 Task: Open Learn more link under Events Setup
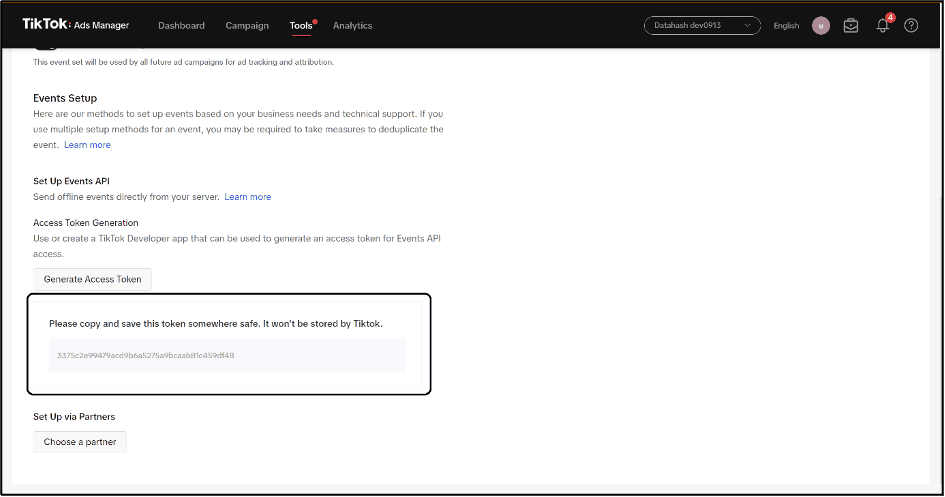(87, 145)
